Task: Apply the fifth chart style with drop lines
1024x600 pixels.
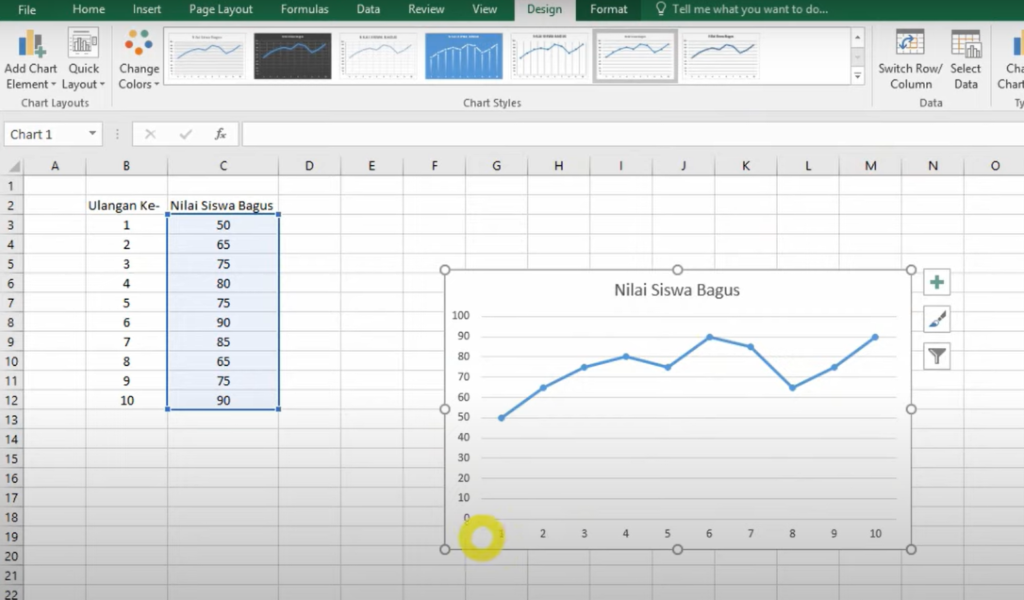Action: click(549, 56)
